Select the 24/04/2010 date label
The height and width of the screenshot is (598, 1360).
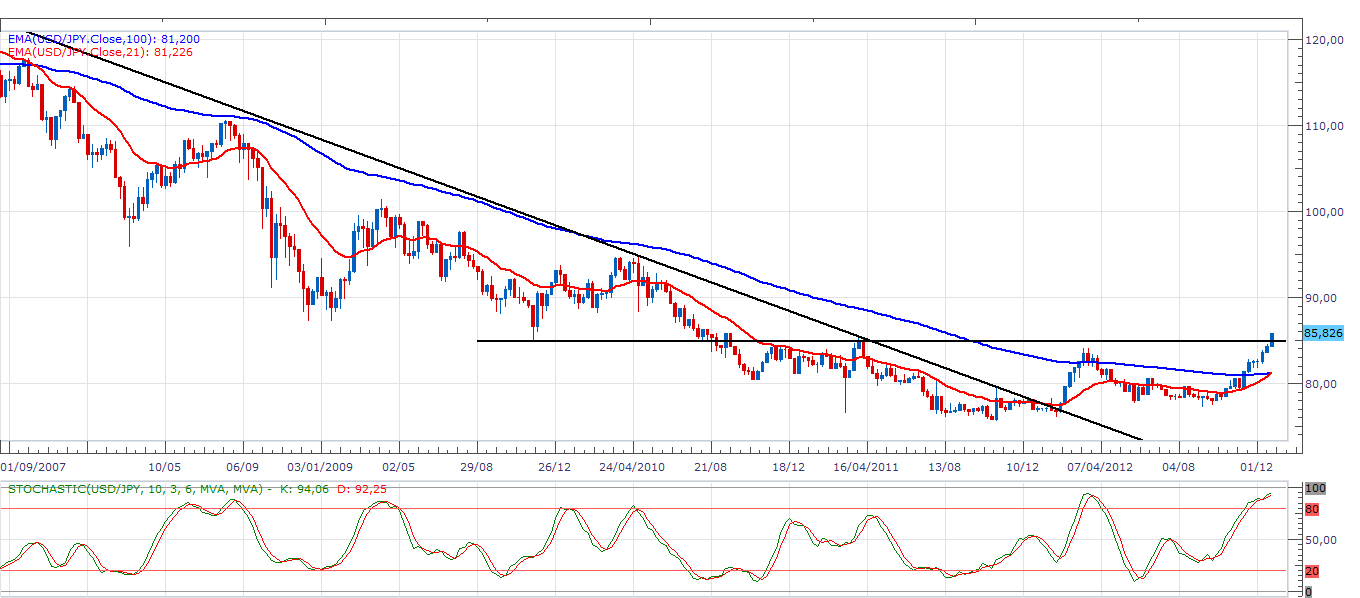633,466
